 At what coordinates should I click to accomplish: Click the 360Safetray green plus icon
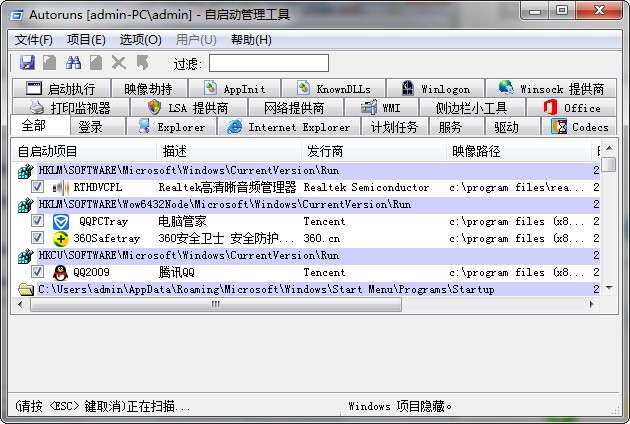(61, 239)
